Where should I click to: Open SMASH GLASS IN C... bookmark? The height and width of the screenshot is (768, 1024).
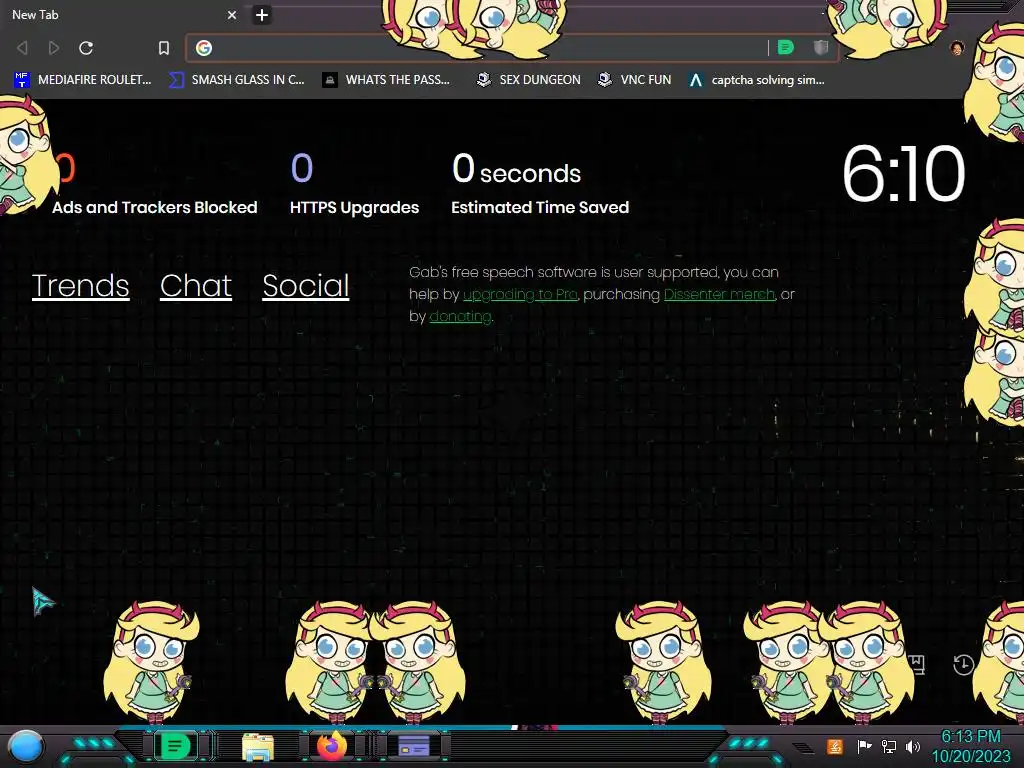(x=236, y=80)
